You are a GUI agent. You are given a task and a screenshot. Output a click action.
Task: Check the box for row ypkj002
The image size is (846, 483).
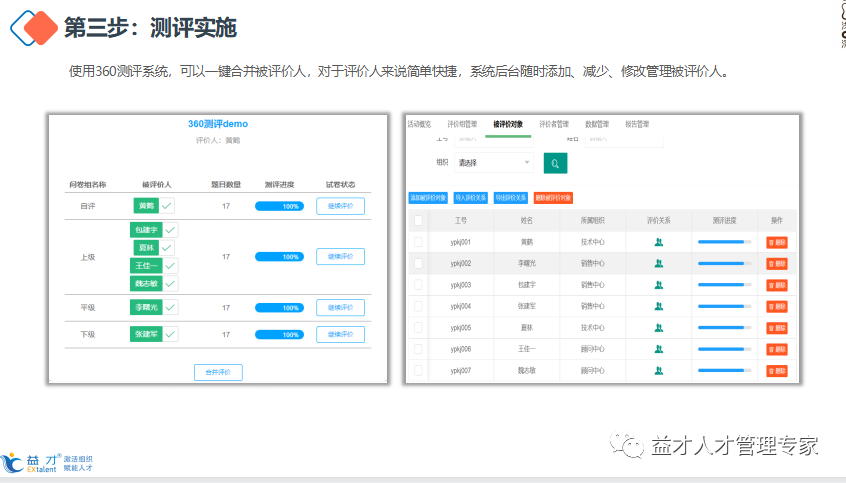(418, 263)
